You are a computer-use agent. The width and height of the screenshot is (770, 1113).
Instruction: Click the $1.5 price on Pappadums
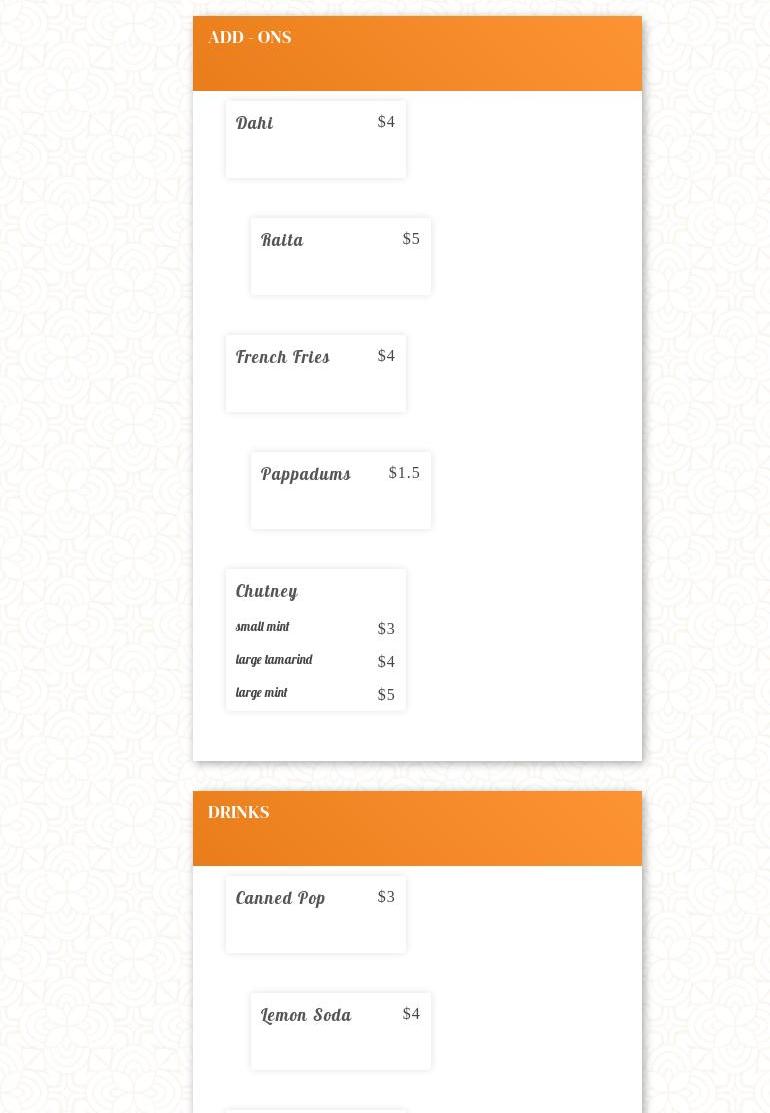[x=404, y=473]
